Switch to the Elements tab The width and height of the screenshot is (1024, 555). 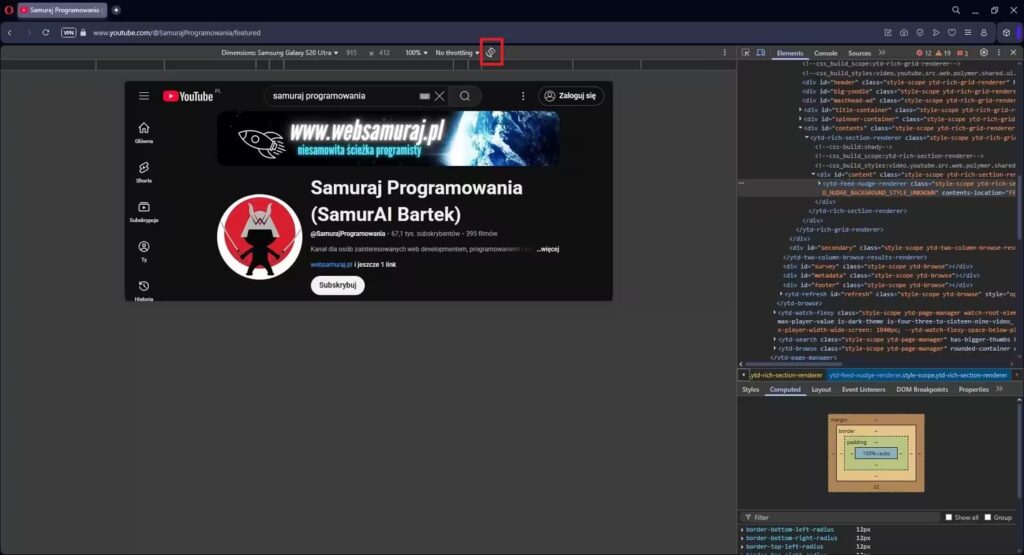(x=790, y=53)
